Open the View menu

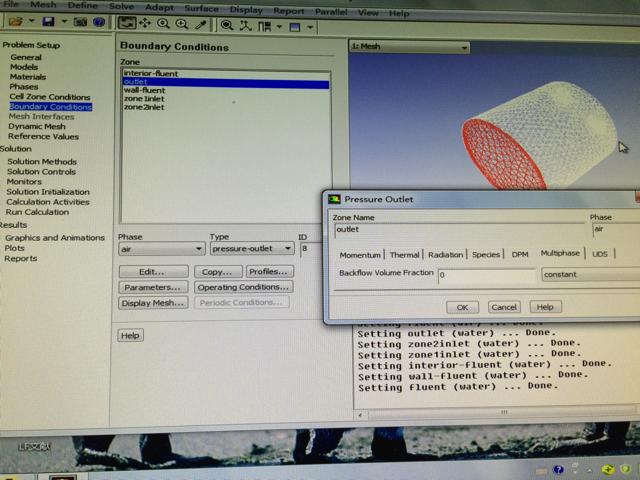click(368, 13)
